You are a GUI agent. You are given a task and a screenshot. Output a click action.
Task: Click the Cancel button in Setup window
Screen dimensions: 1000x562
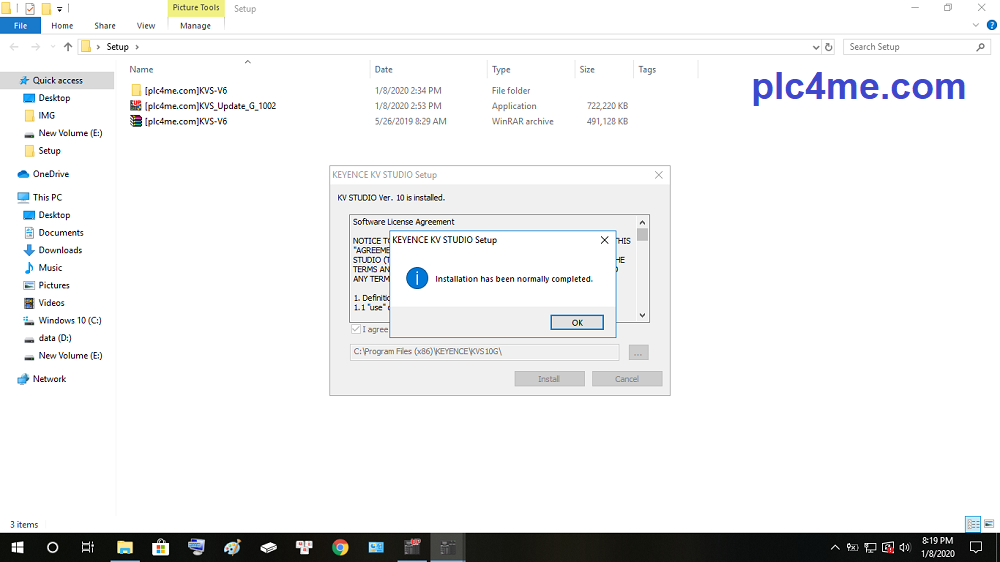[626, 379]
